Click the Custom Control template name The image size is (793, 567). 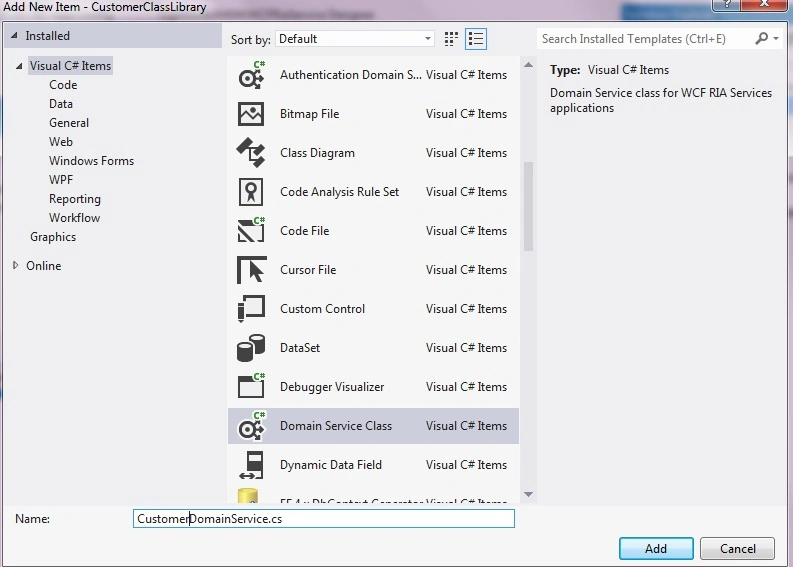point(322,309)
